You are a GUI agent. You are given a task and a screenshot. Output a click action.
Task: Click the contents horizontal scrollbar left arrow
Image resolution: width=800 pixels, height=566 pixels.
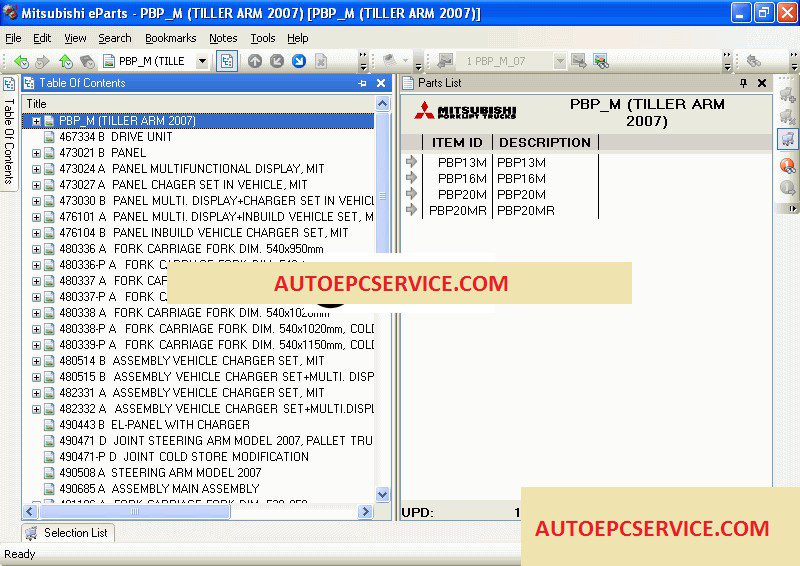click(x=30, y=511)
